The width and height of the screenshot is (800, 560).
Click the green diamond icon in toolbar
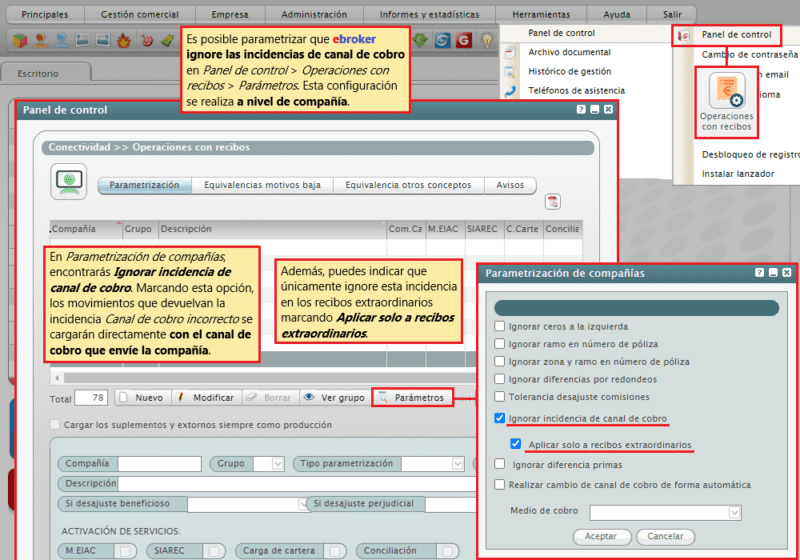[x=420, y=40]
